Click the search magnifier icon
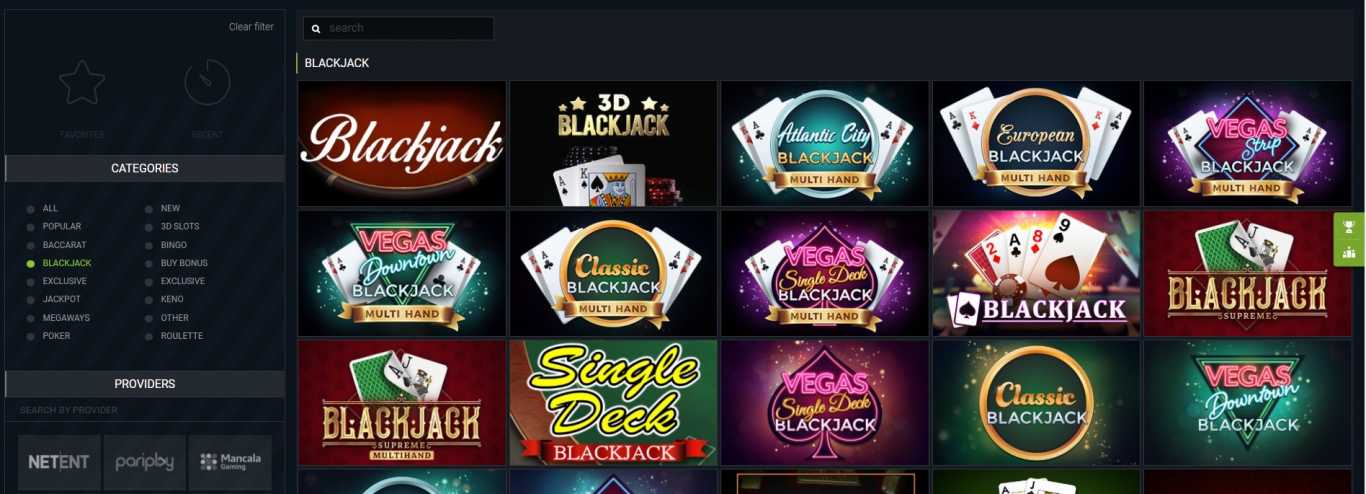Screen dimensions: 1366x494 click(x=316, y=28)
